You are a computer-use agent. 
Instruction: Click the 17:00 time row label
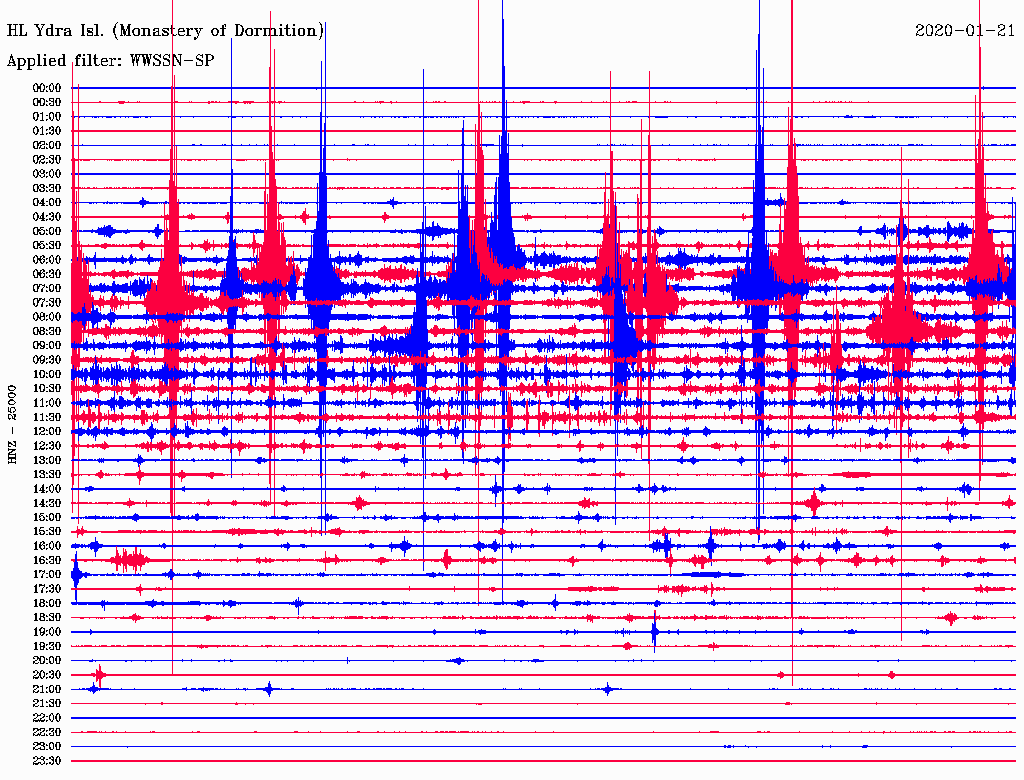pos(47,575)
